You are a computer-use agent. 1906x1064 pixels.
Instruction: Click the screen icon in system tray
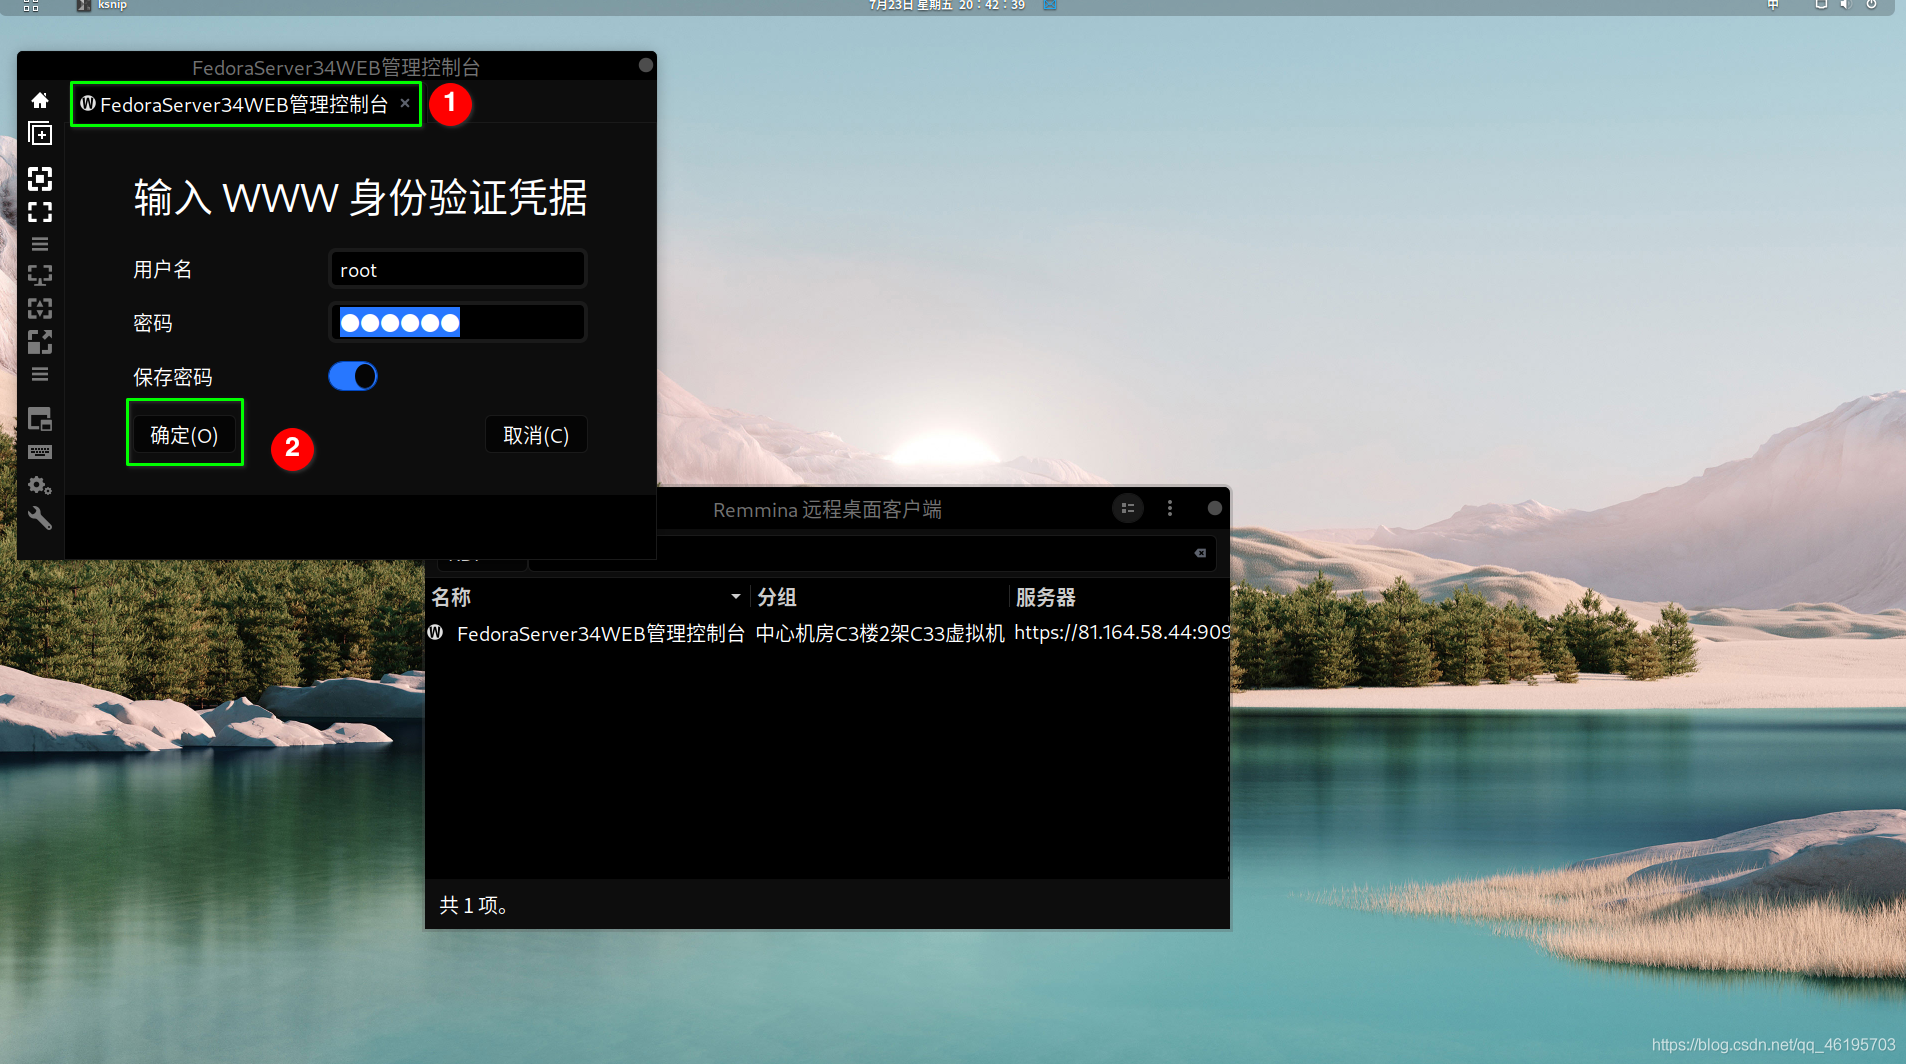pos(1821,5)
